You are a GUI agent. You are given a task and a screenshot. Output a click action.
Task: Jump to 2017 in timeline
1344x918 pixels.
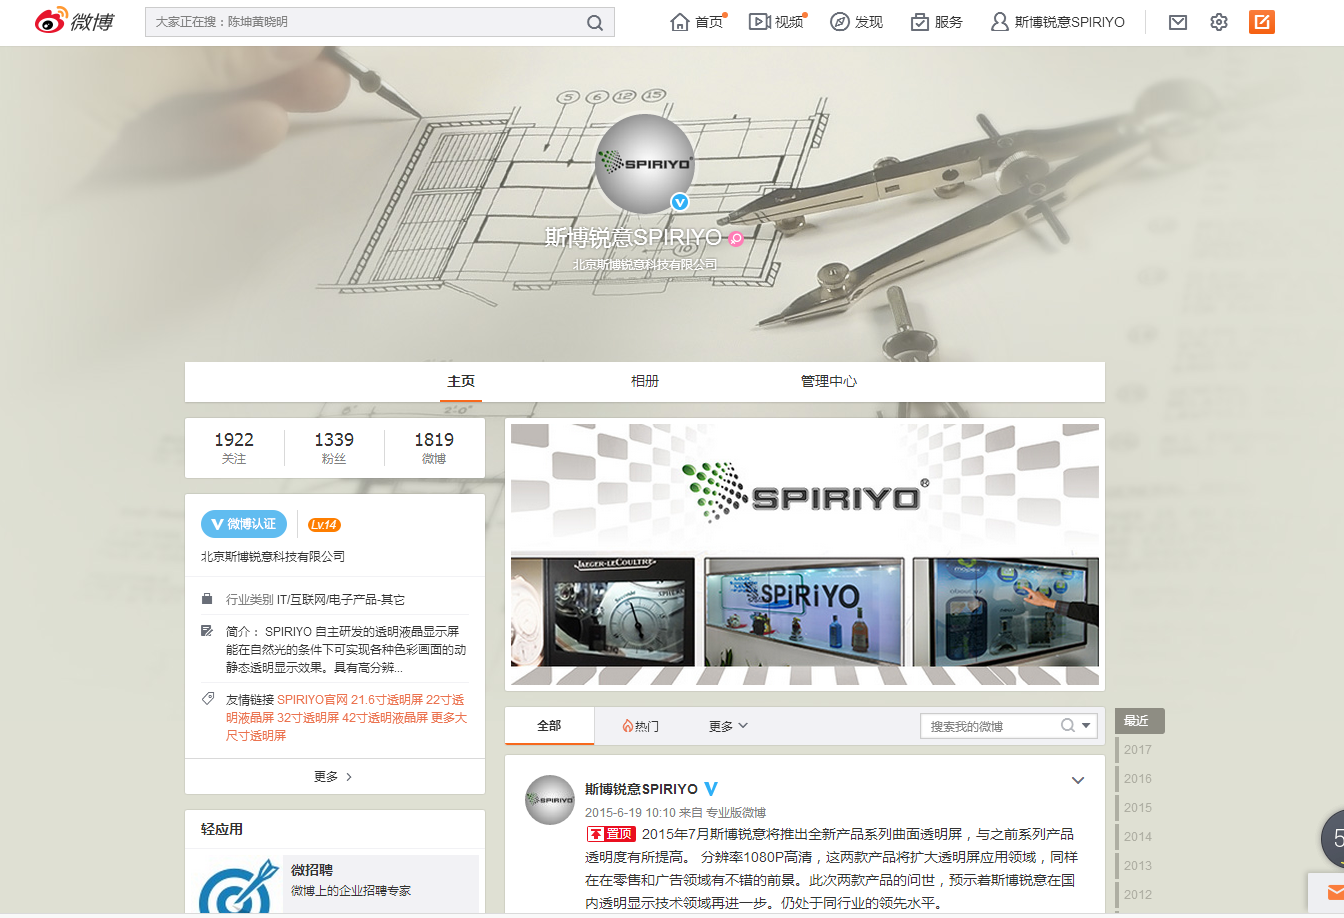[1138, 749]
